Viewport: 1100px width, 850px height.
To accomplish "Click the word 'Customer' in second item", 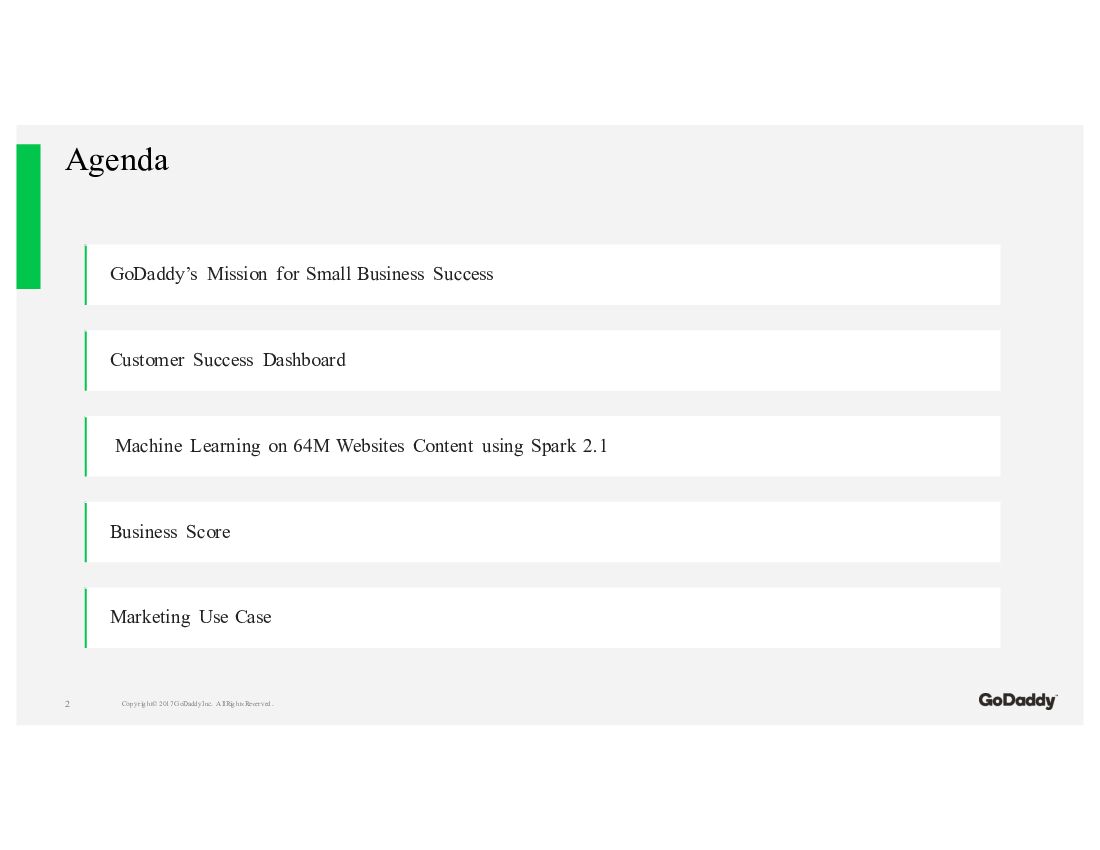I will (x=147, y=360).
